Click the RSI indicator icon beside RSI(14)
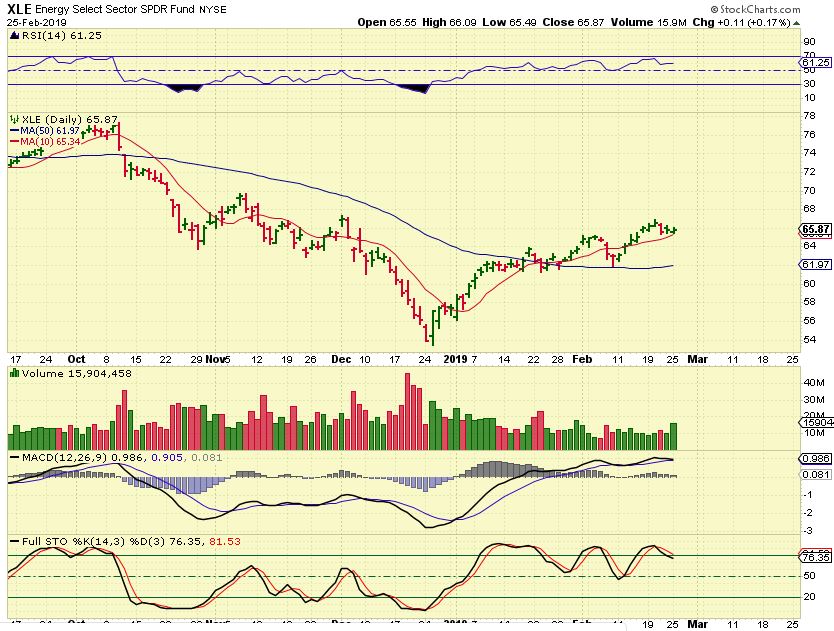The image size is (834, 631). pyautogui.click(x=14, y=36)
